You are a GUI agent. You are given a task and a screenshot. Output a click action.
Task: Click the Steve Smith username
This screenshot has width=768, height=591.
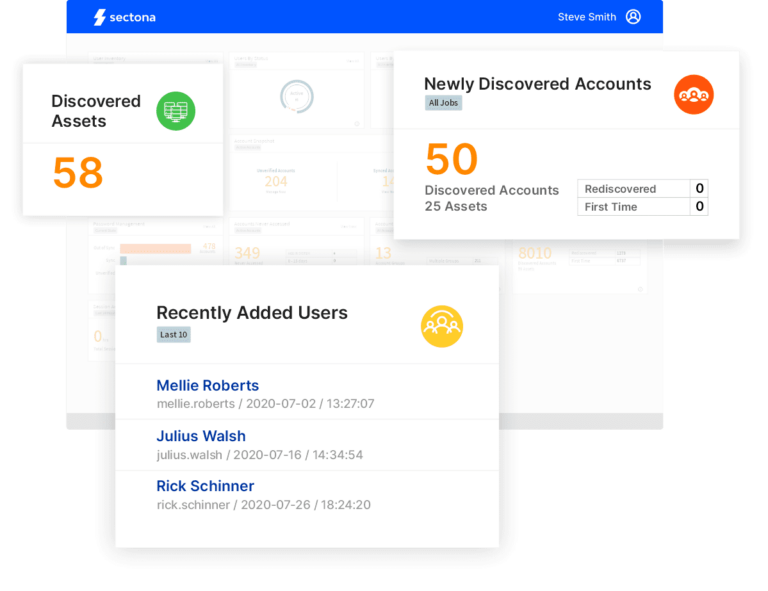point(587,17)
